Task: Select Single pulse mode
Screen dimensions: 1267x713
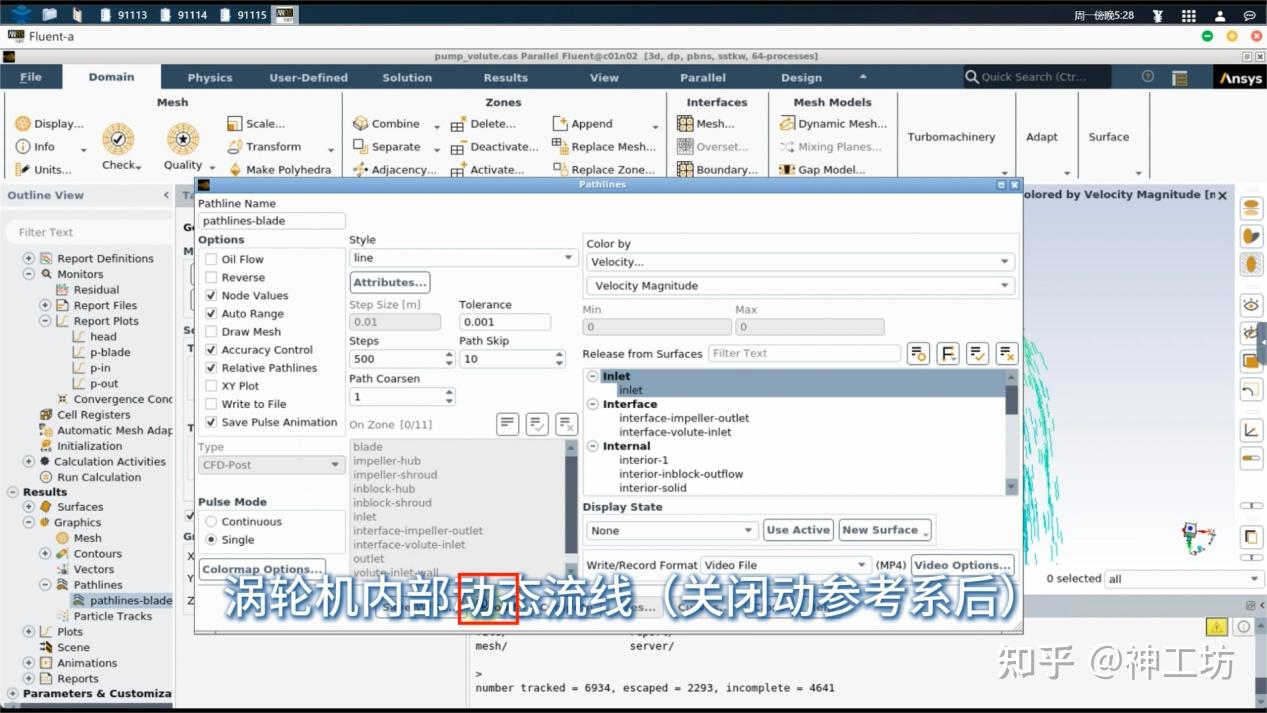Action: coord(211,540)
